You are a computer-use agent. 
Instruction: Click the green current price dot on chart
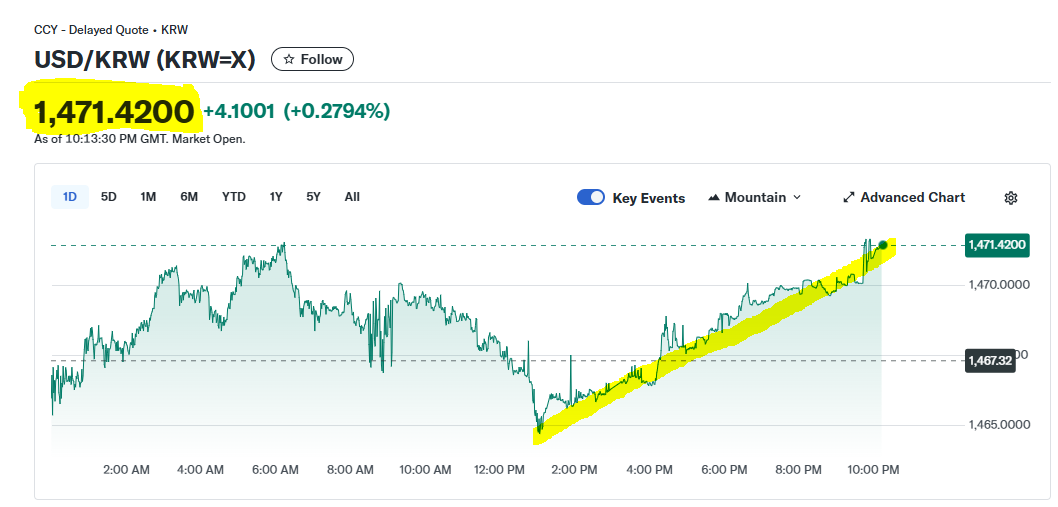pos(882,245)
